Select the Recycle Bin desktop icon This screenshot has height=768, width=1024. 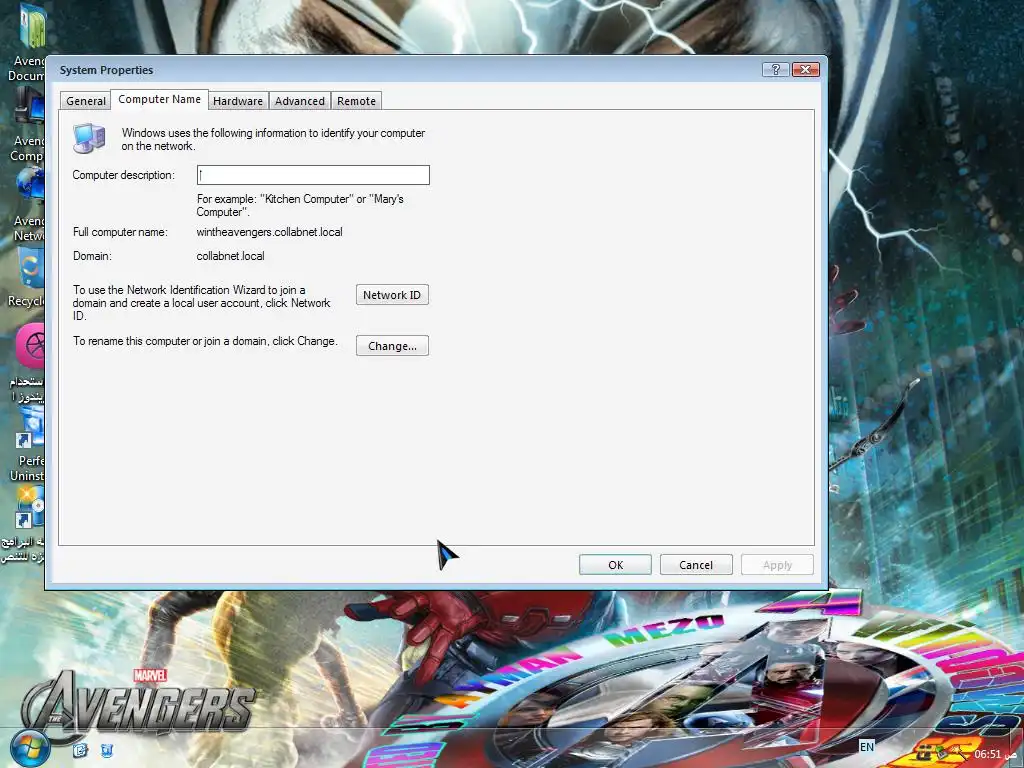pos(26,279)
